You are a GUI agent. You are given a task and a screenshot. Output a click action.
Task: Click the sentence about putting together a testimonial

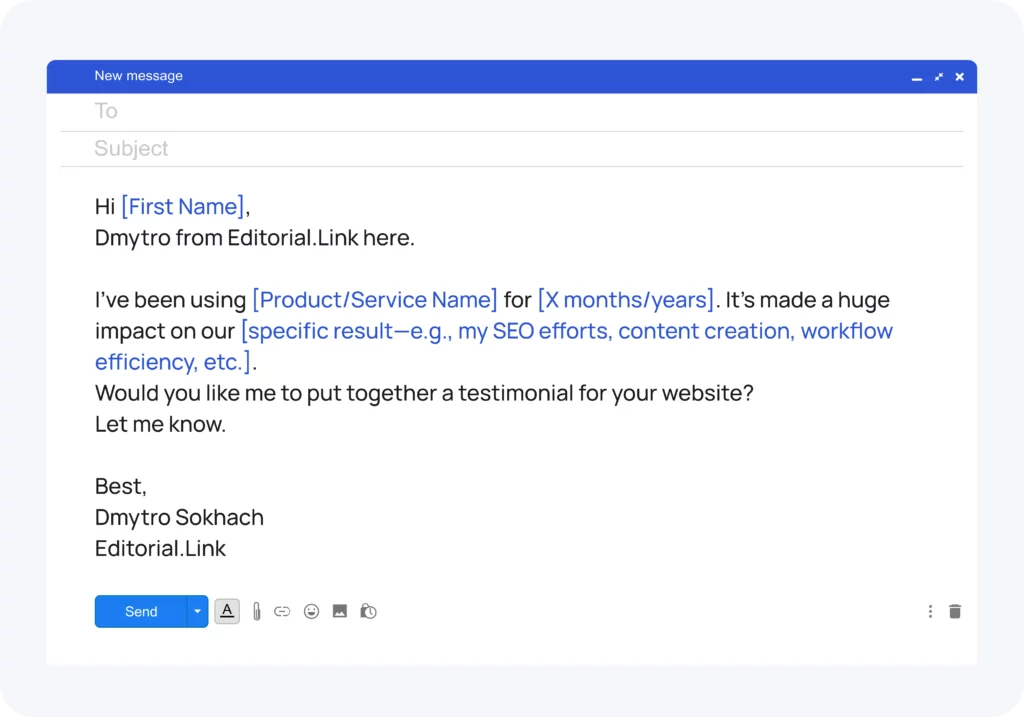(424, 393)
